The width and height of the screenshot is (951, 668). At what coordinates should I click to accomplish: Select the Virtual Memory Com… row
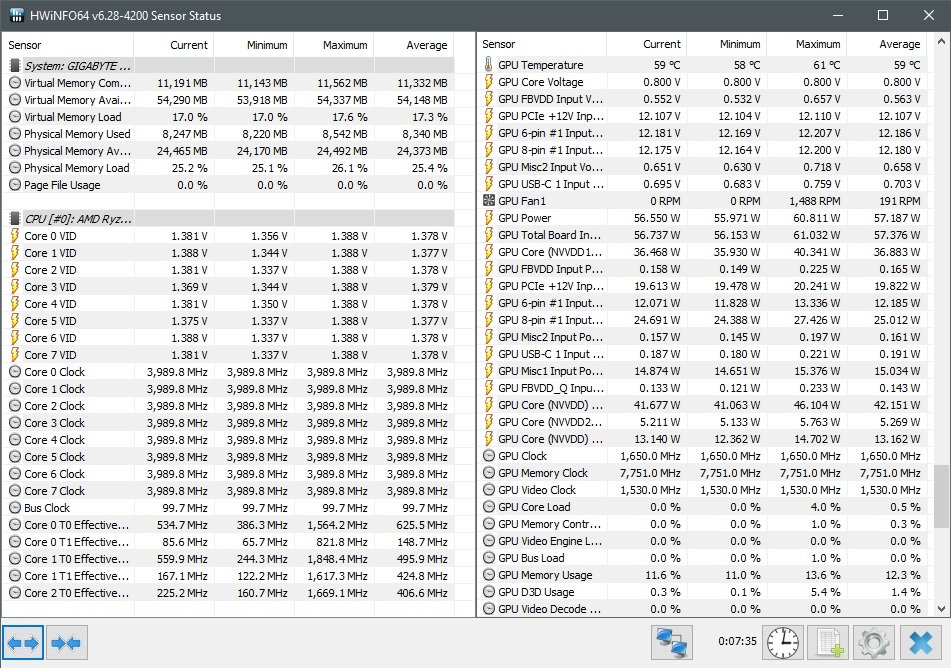click(228, 83)
